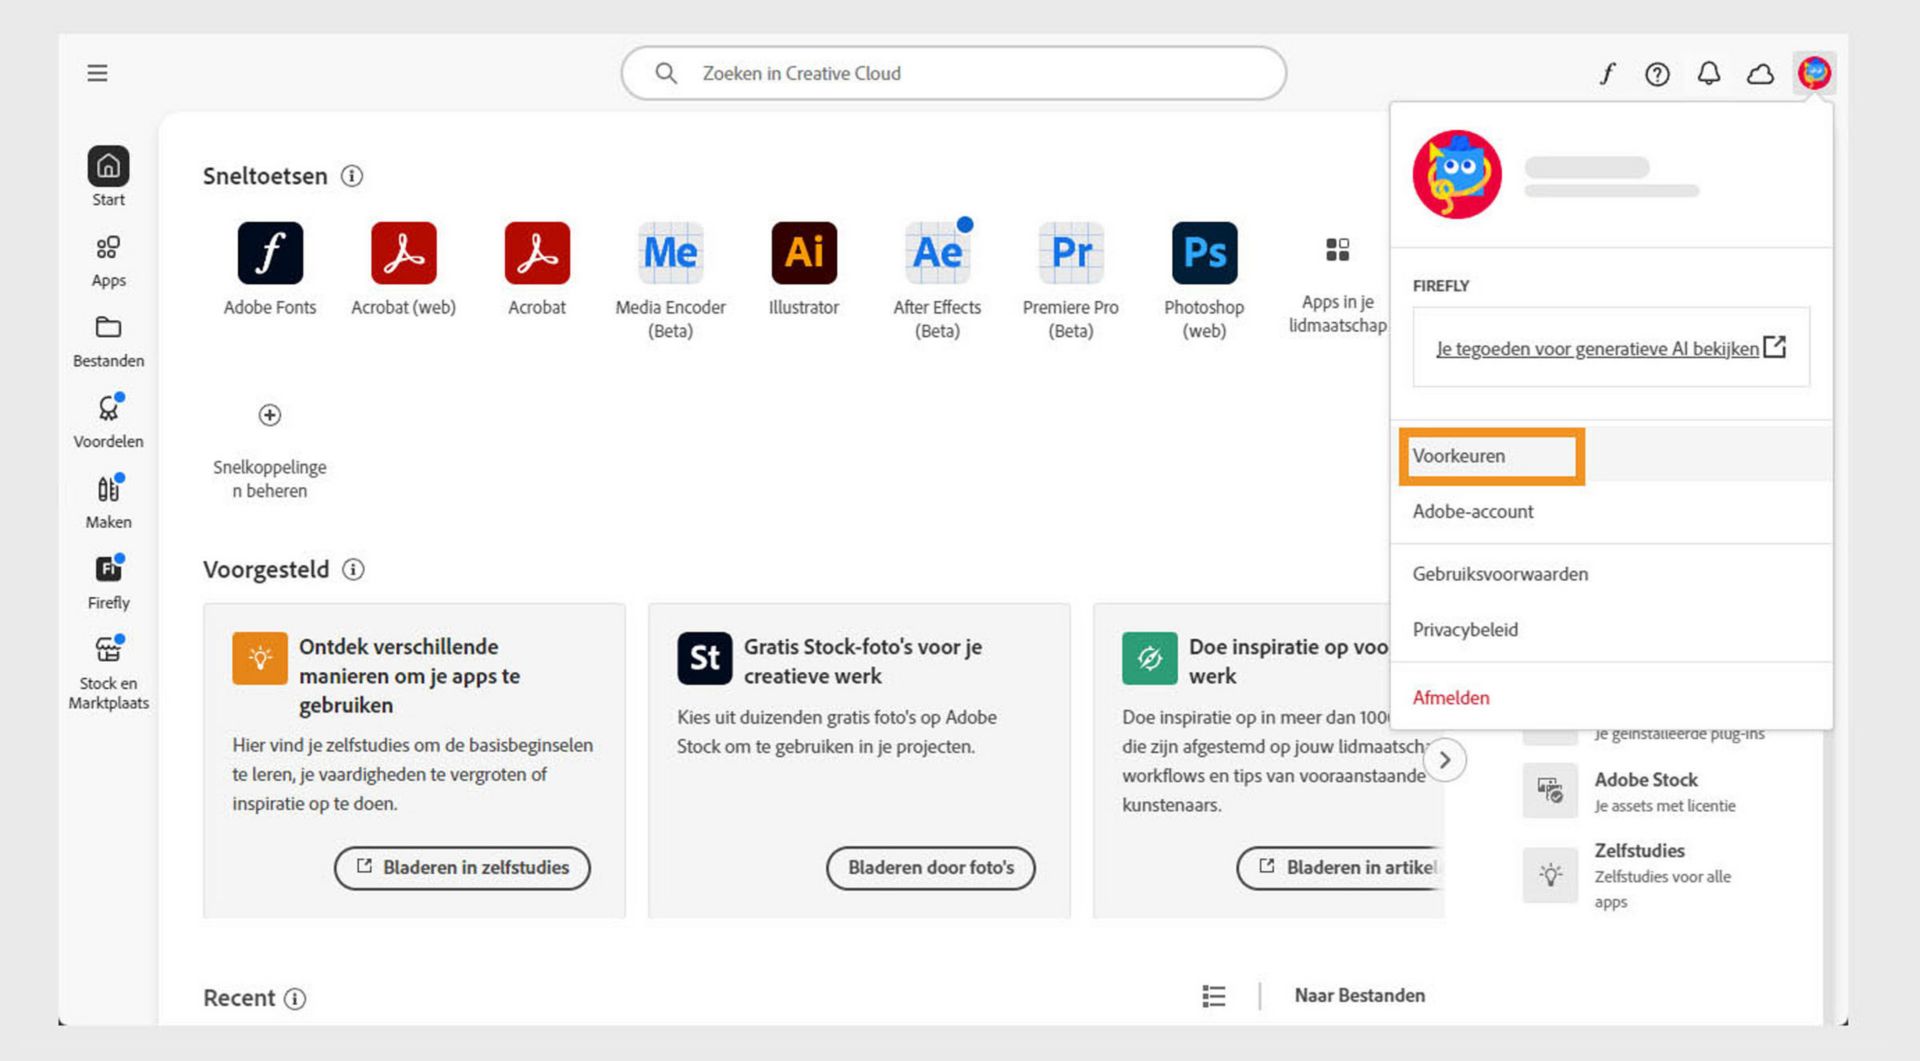Switch the Recent list view
Image resolution: width=1920 pixels, height=1061 pixels.
1213,996
